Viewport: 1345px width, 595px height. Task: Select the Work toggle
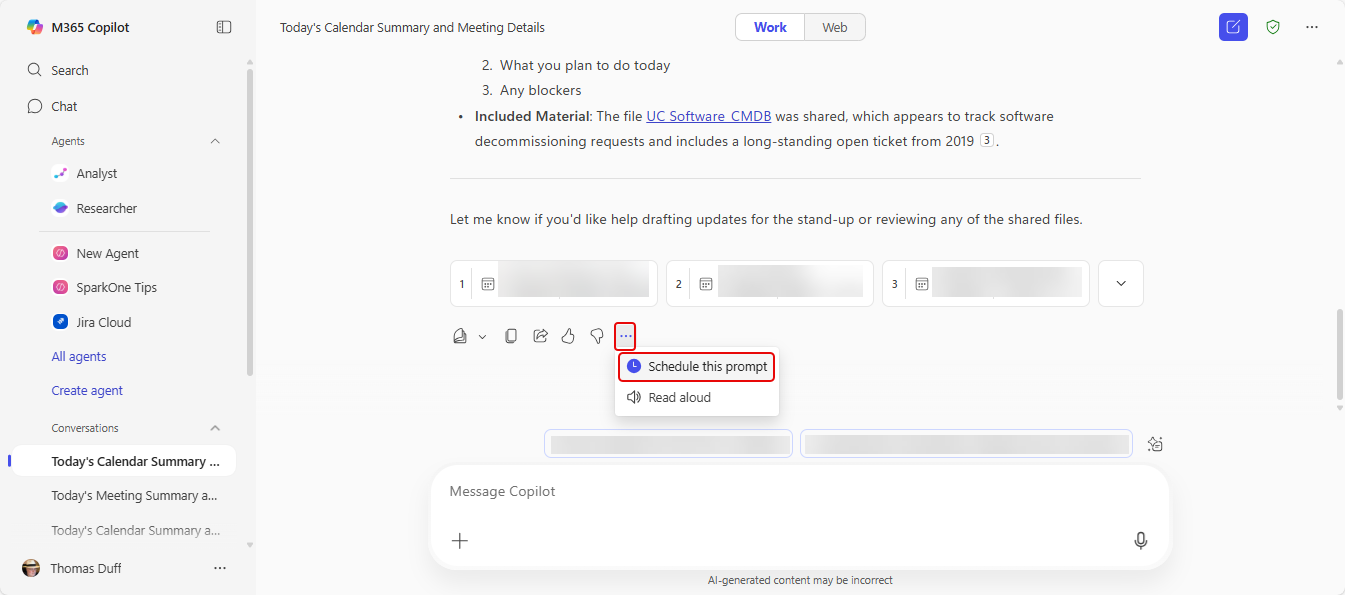[x=770, y=27]
